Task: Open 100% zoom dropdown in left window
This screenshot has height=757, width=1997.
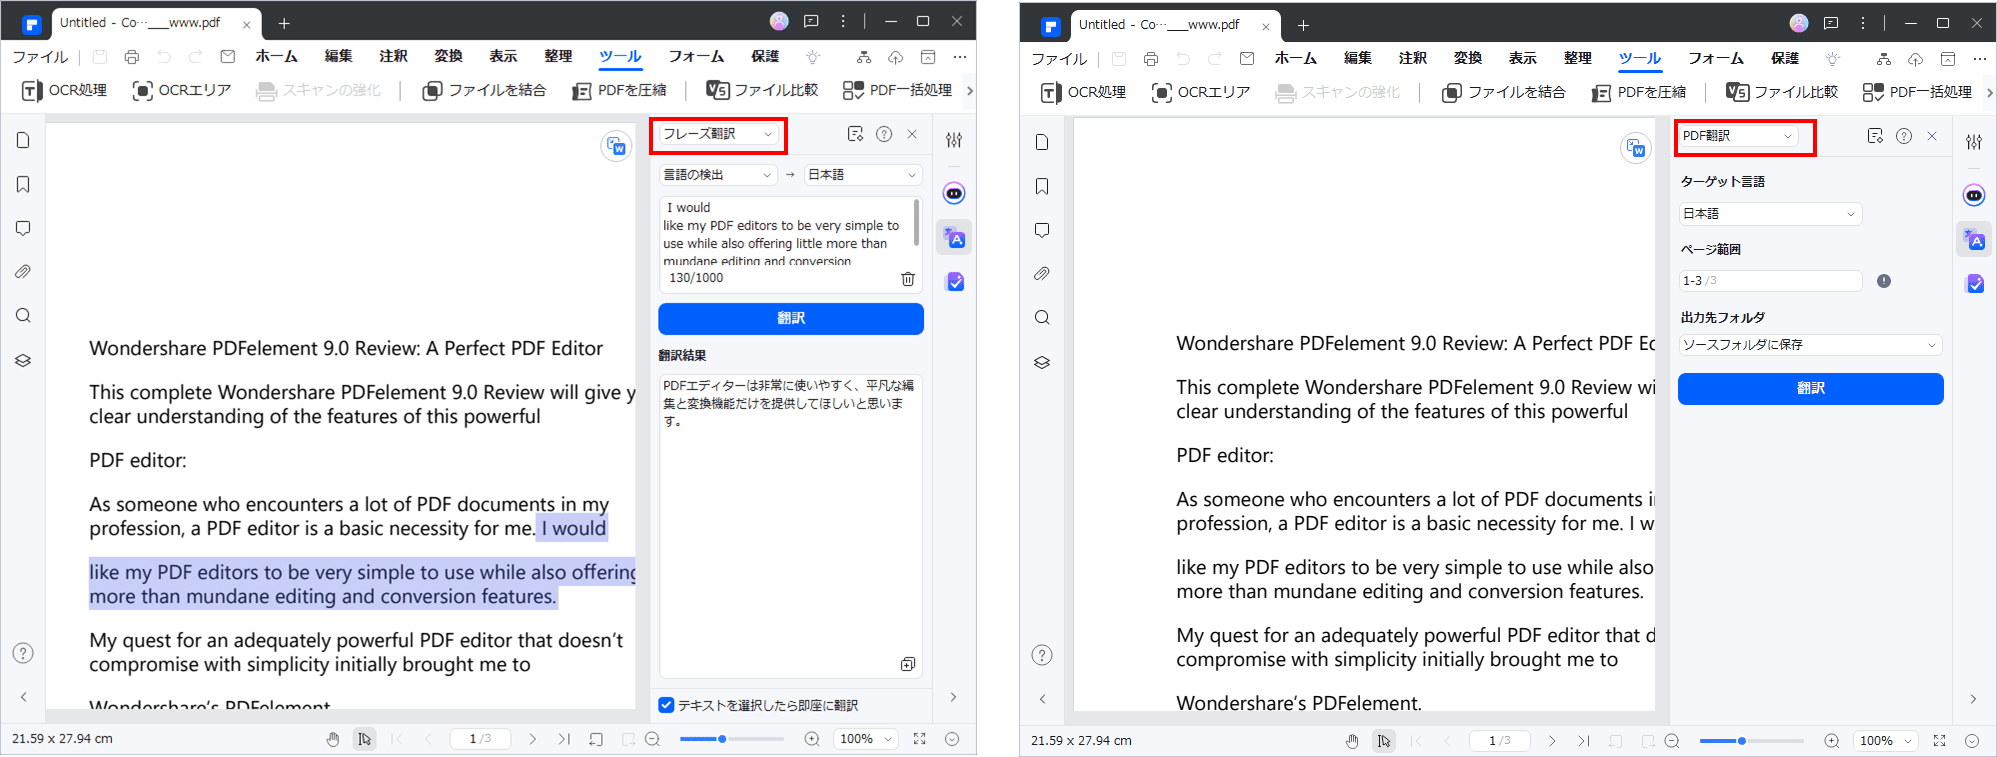Action: pos(867,739)
